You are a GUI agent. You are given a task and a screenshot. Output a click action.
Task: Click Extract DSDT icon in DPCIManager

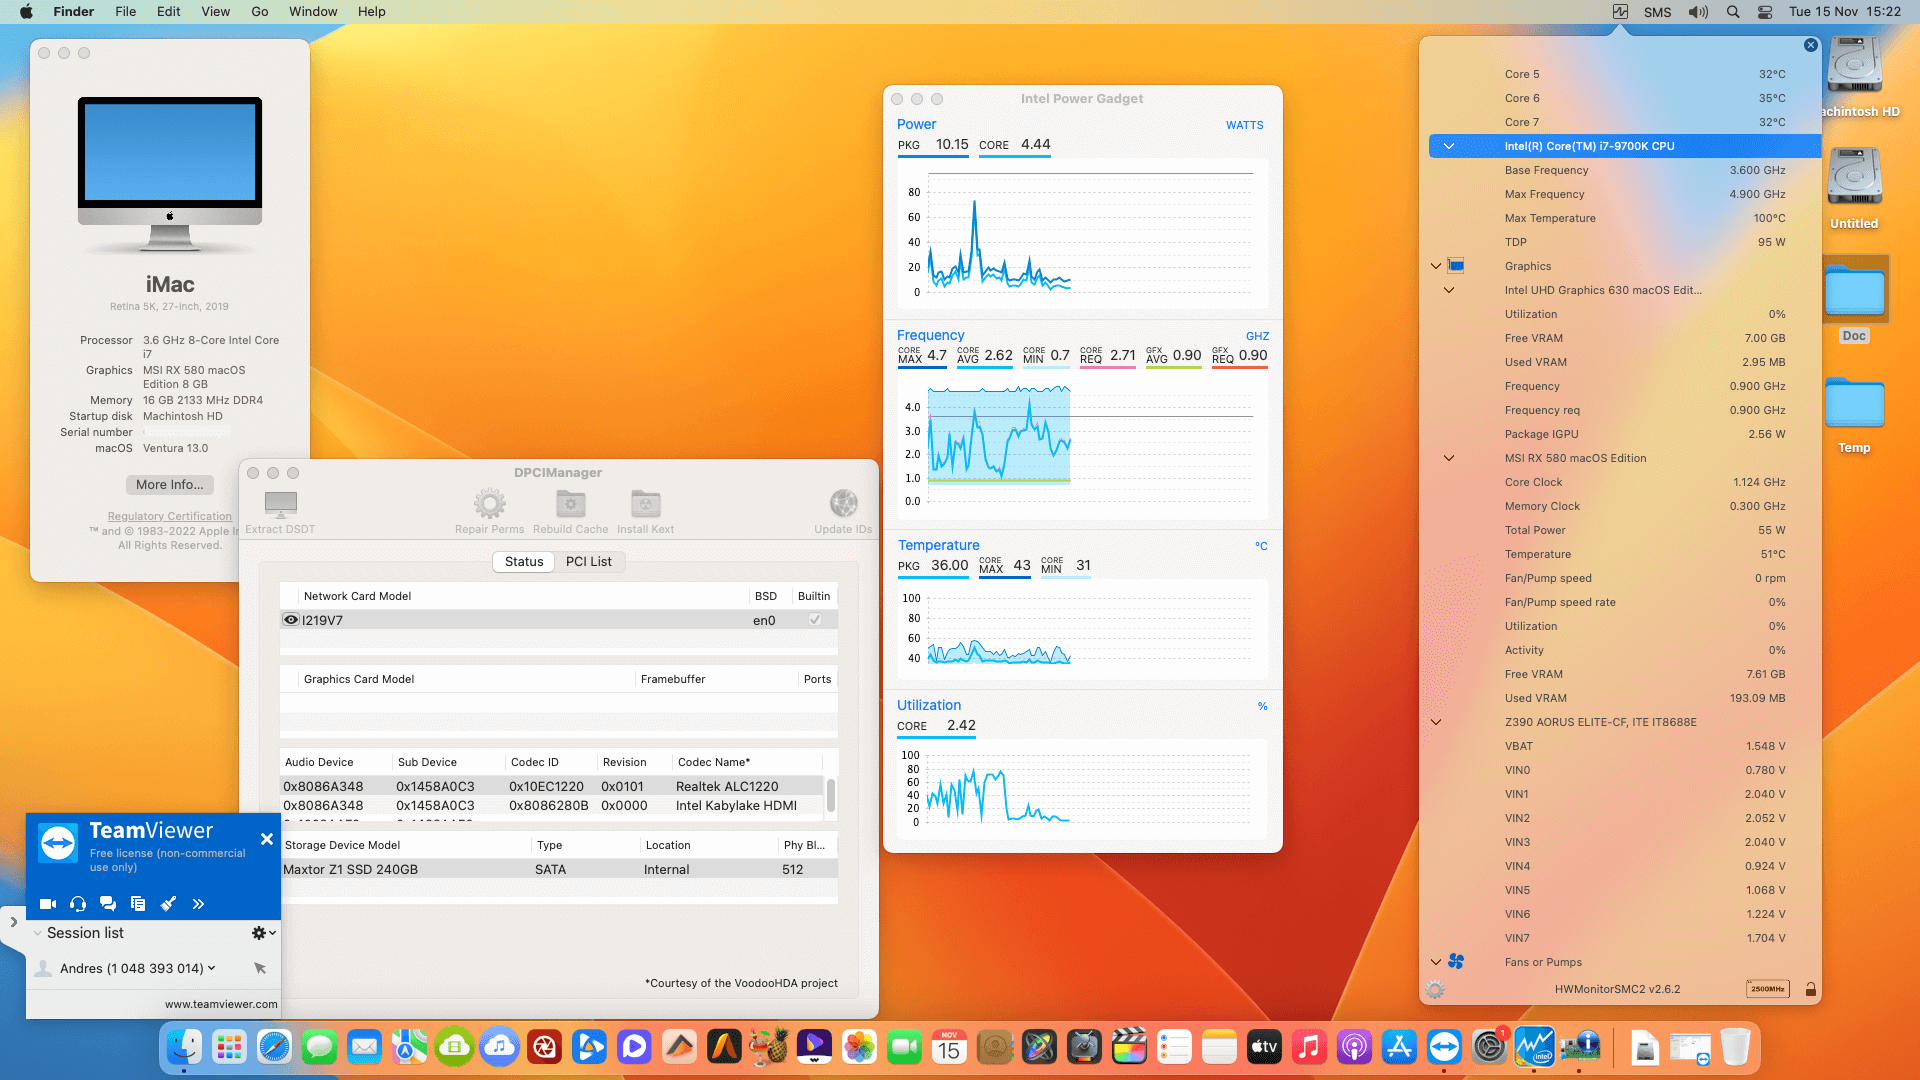coord(280,503)
